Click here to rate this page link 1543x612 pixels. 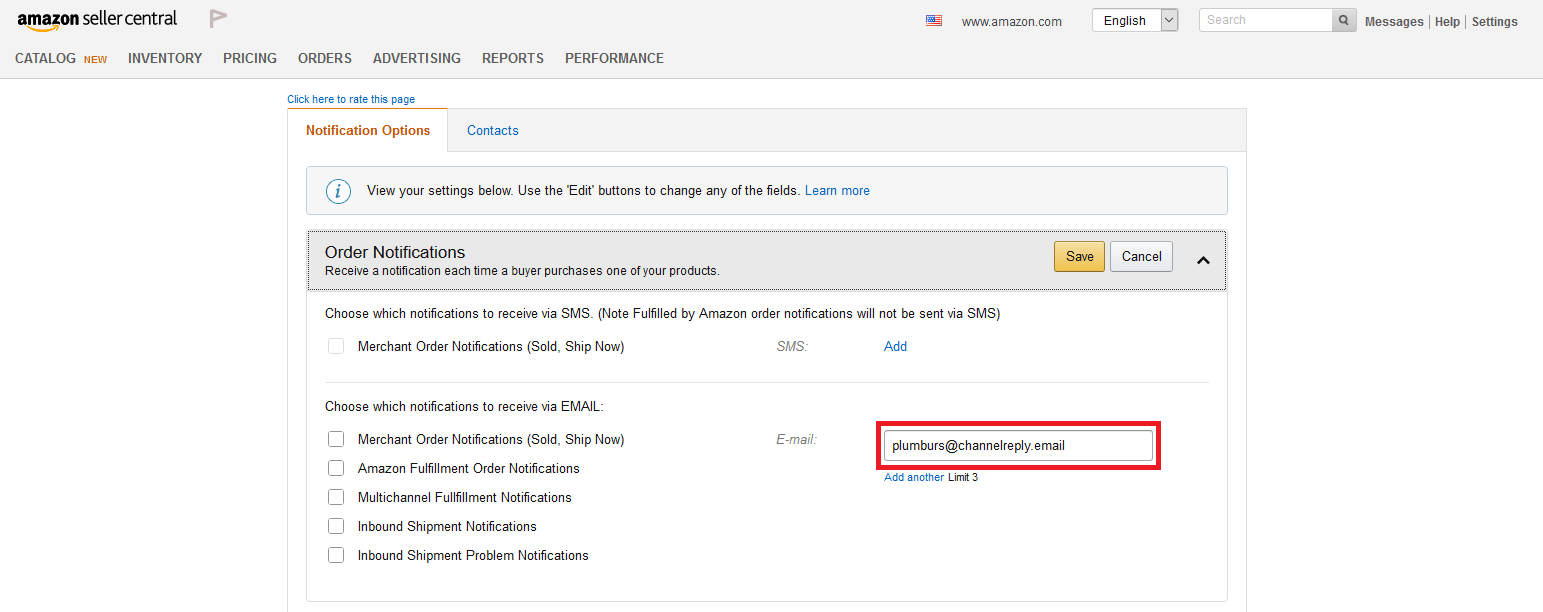pyautogui.click(x=351, y=99)
